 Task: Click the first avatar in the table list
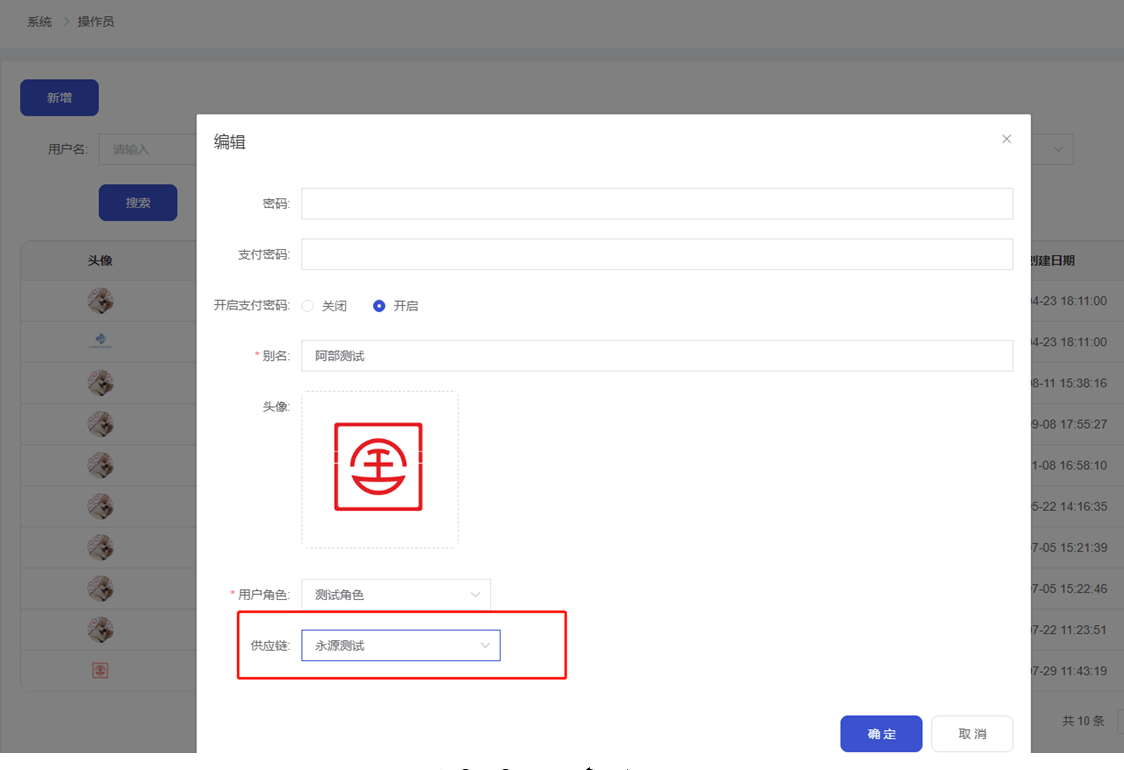(100, 300)
